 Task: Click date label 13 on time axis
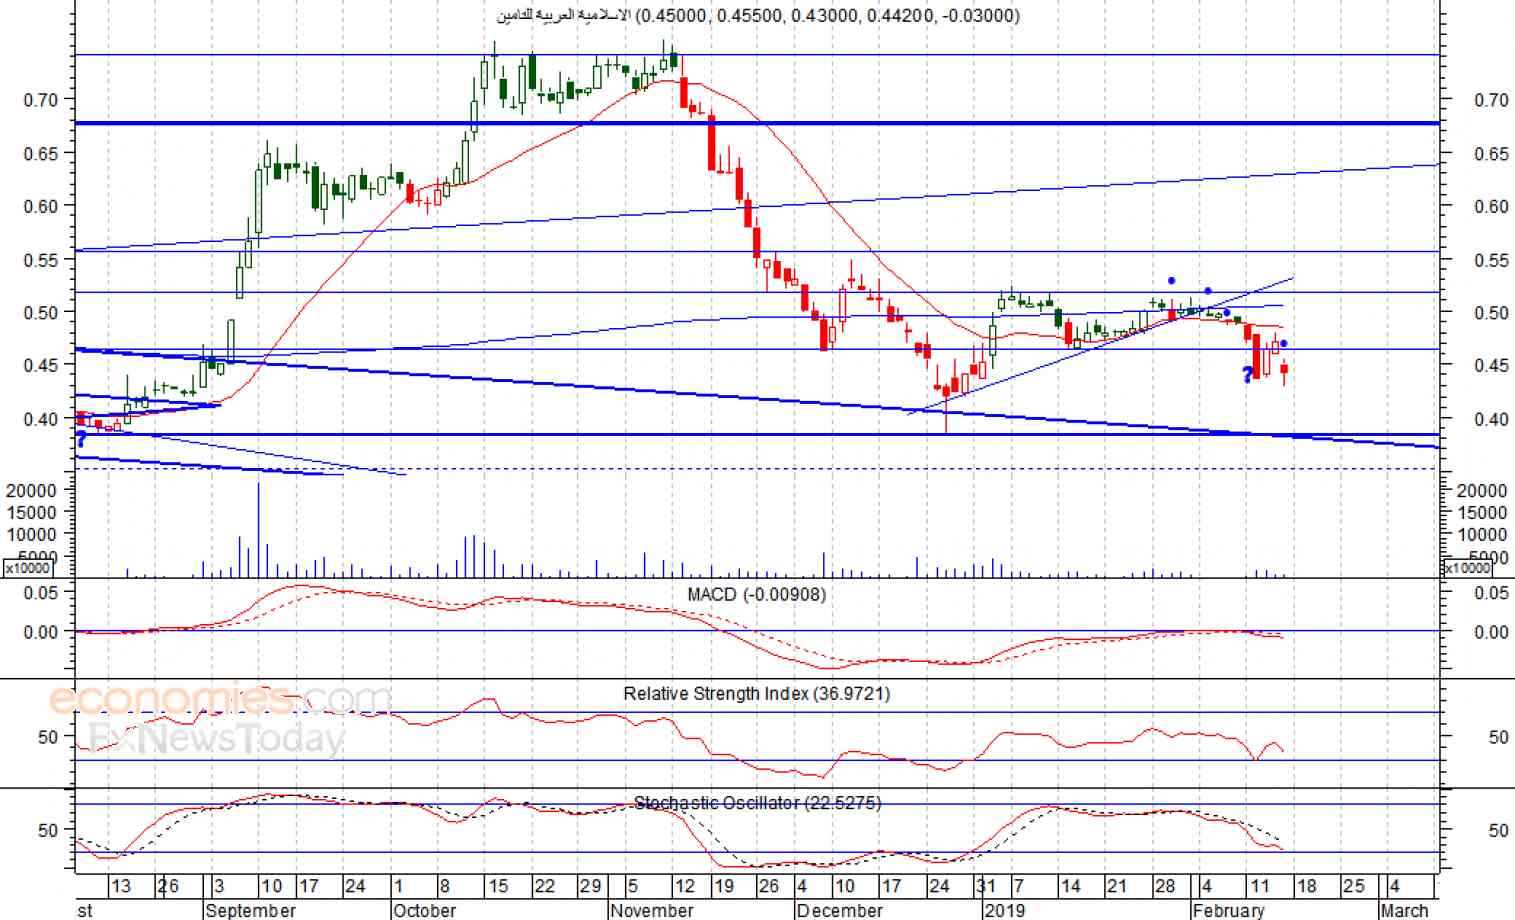pos(121,886)
